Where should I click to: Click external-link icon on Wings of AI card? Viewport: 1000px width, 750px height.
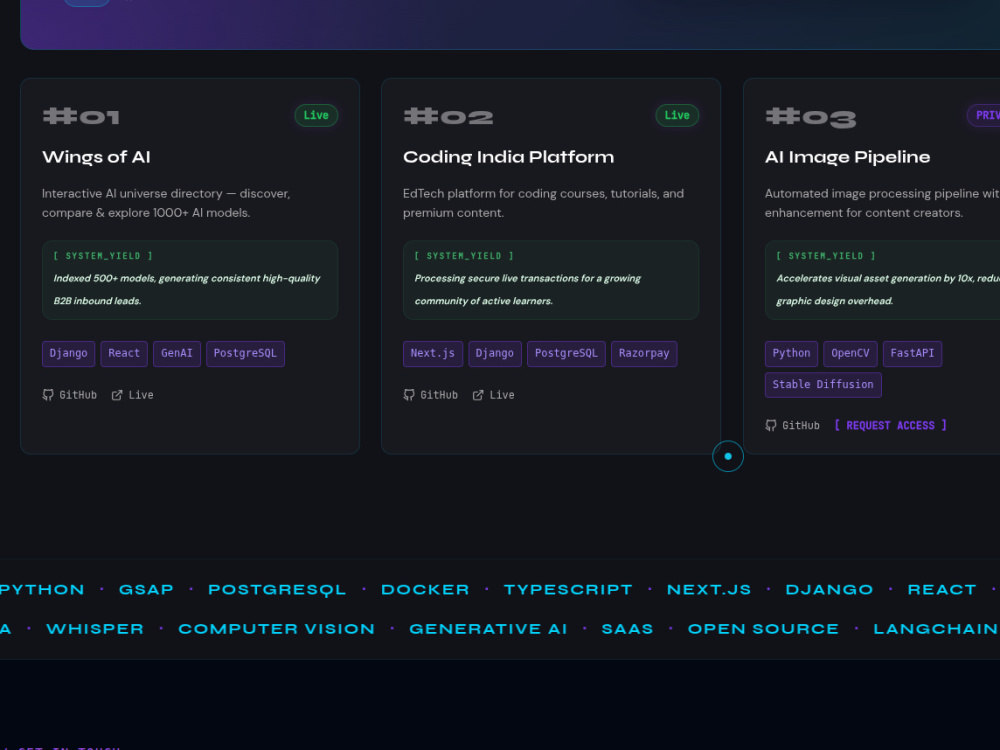tap(117, 395)
